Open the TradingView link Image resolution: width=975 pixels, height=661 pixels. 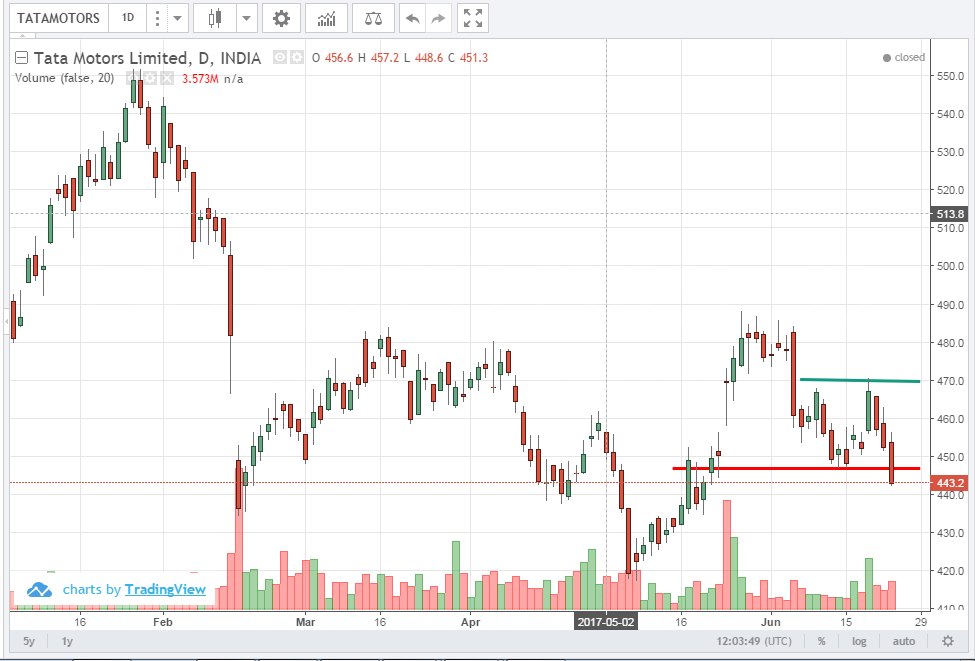coord(165,589)
